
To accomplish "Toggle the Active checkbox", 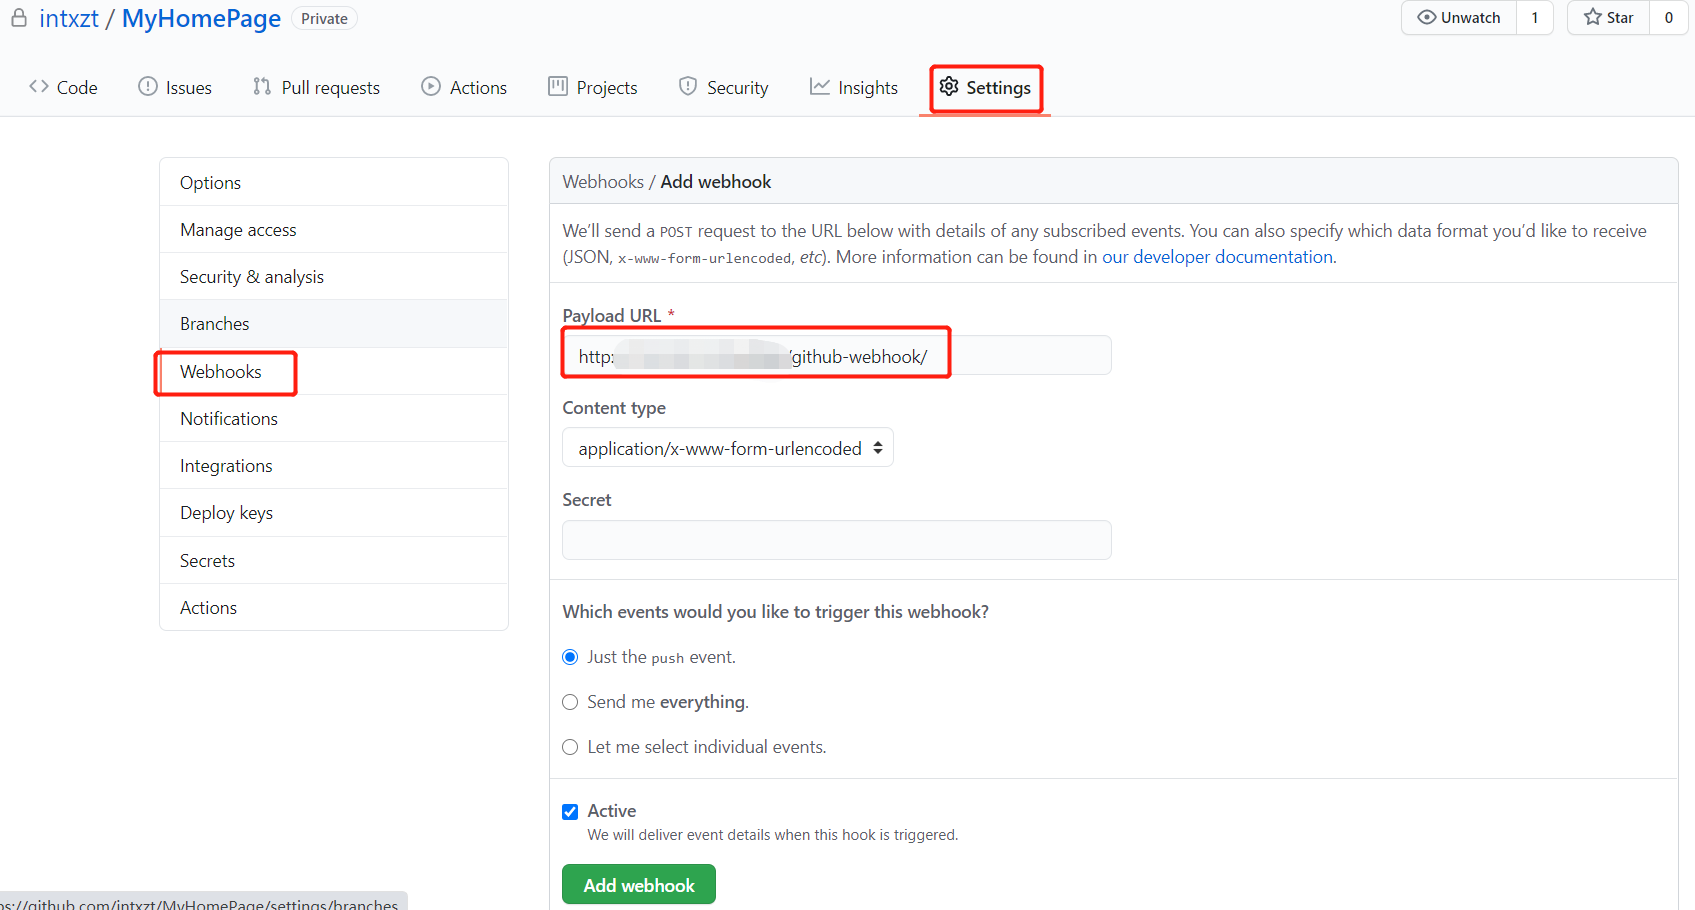I will click(570, 811).
